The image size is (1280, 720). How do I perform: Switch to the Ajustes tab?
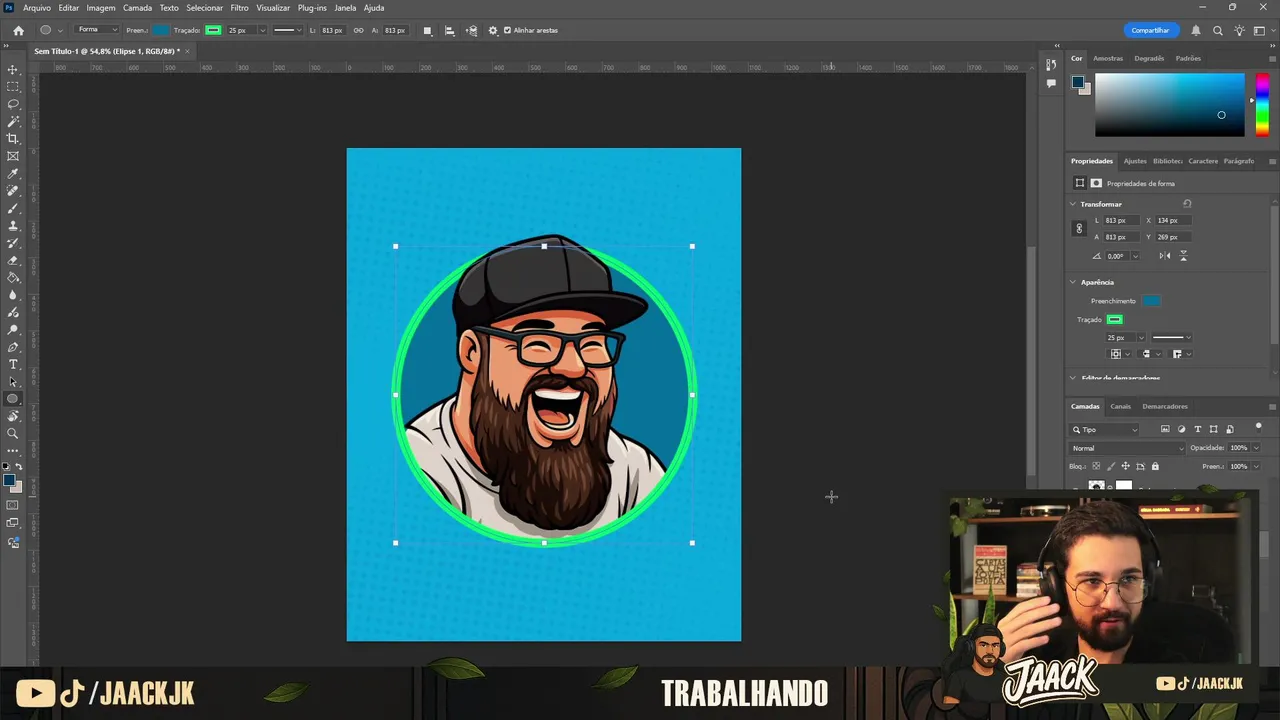[x=1135, y=160]
